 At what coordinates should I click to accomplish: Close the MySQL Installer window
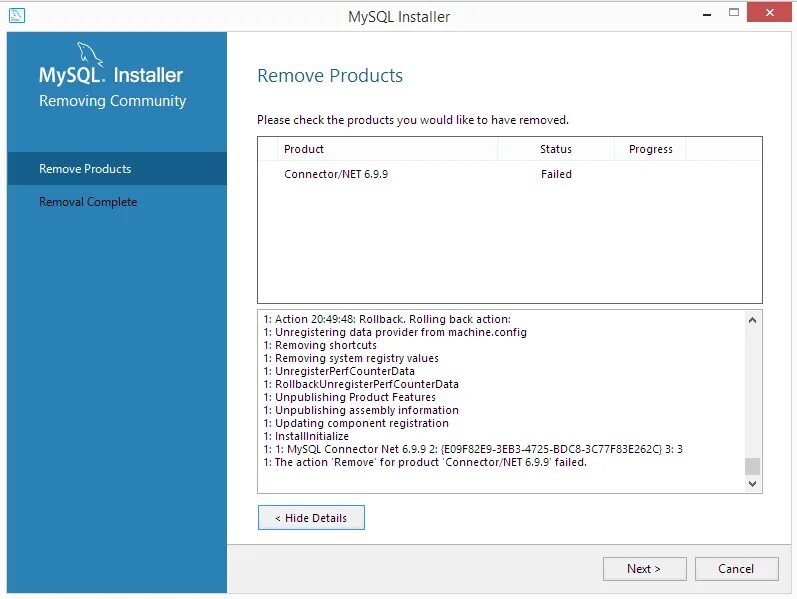click(x=770, y=12)
